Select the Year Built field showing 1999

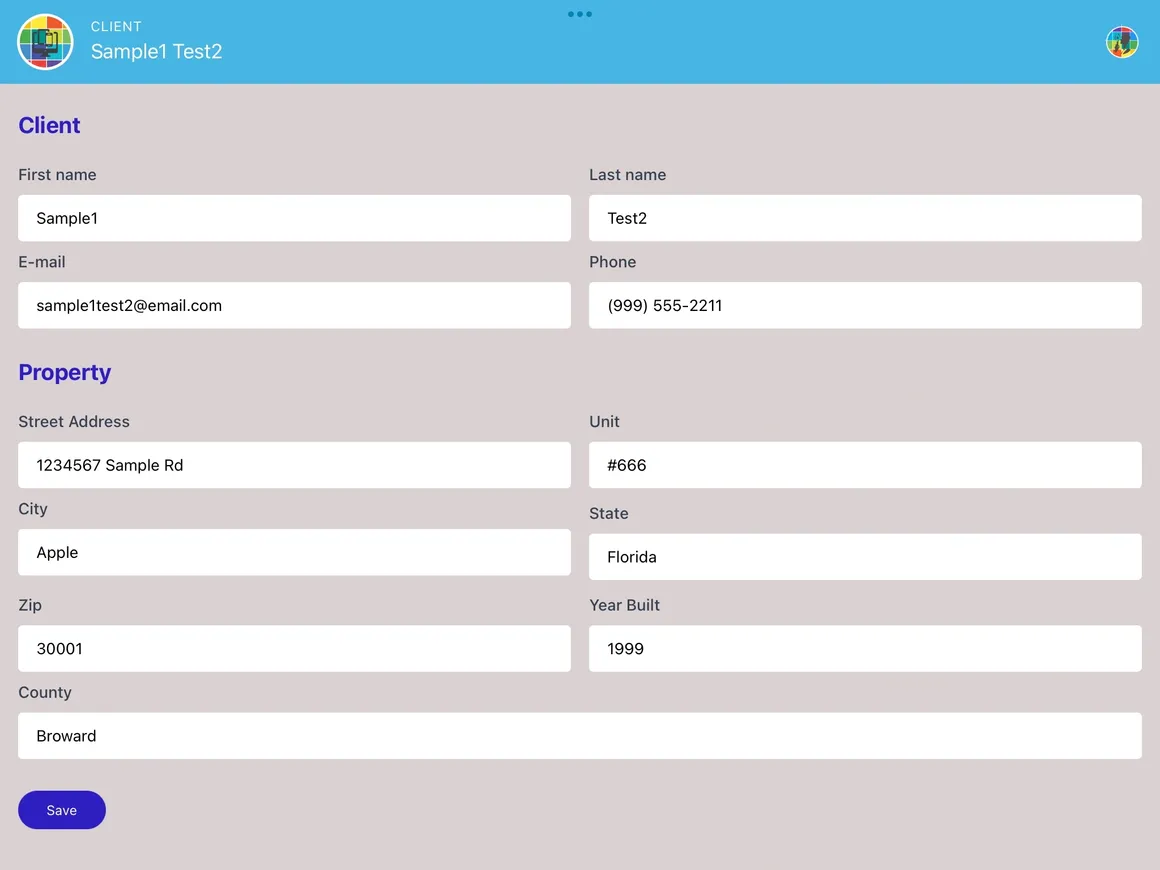[x=865, y=648]
